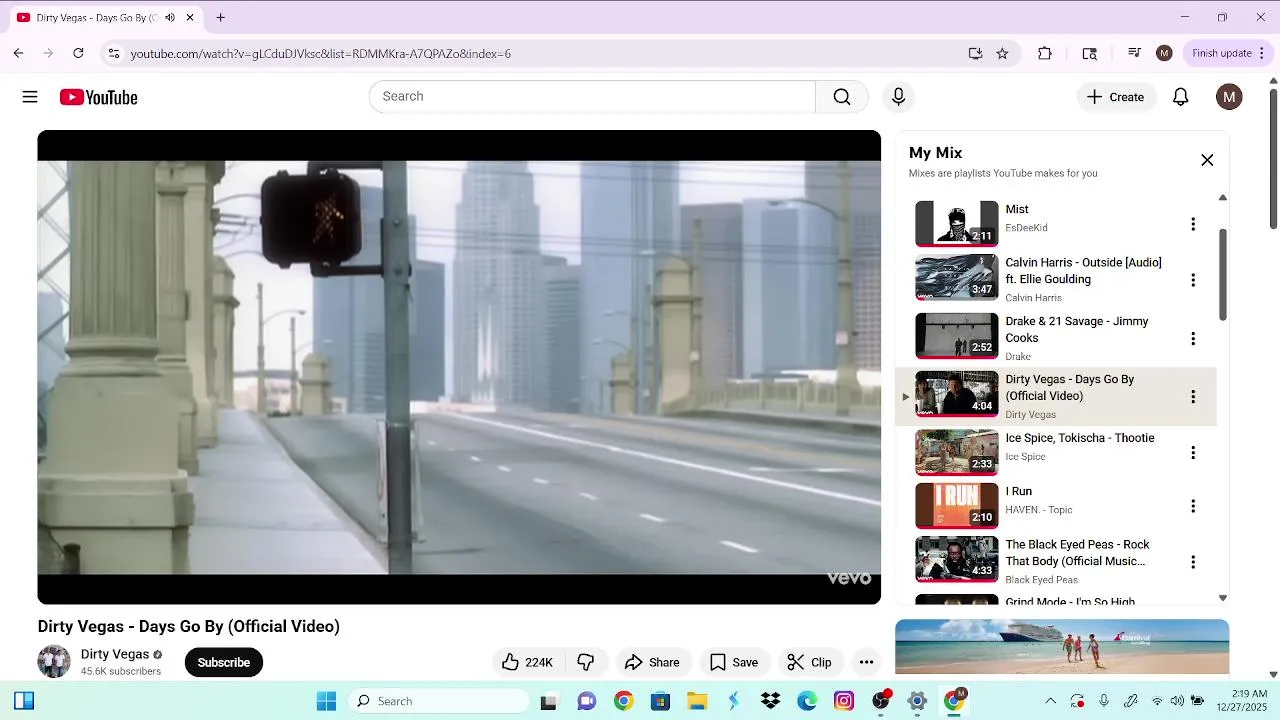Open Instagram from the taskbar
The height and width of the screenshot is (720, 1280).
click(844, 701)
